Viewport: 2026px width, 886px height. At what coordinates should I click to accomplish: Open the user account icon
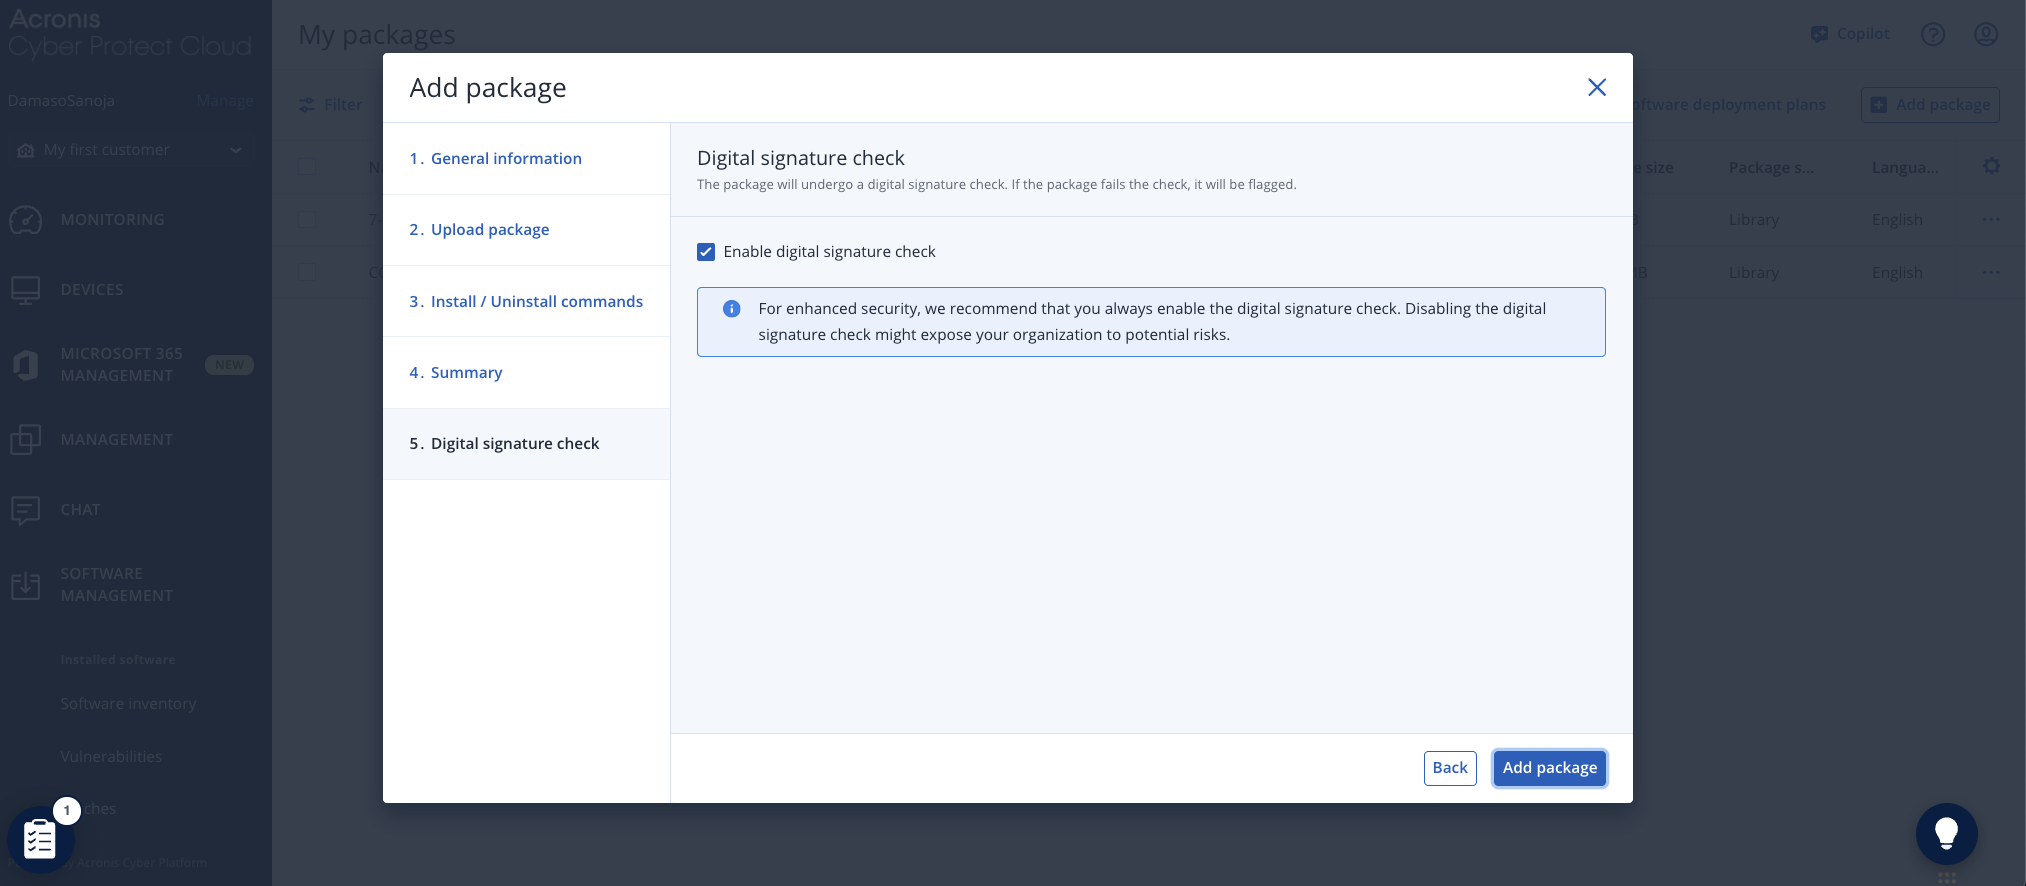(1986, 34)
